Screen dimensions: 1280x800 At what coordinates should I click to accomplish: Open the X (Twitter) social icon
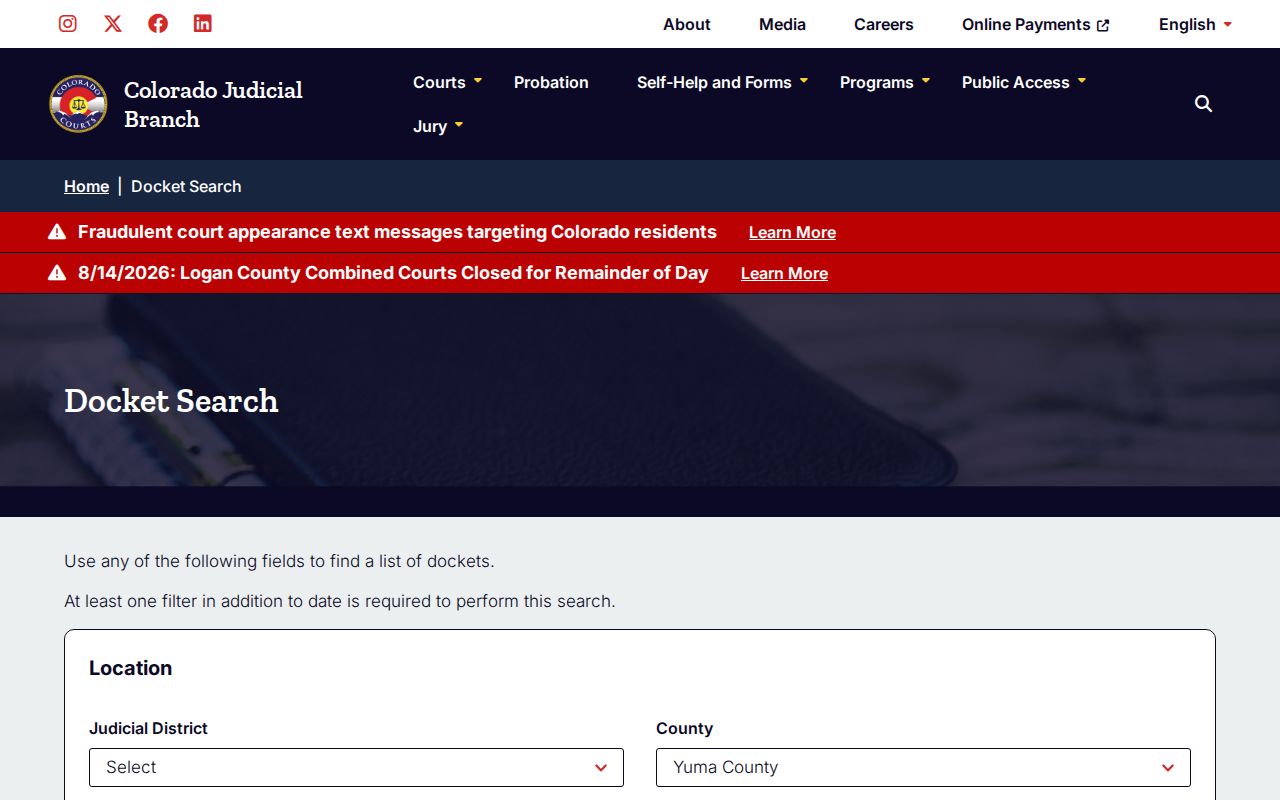click(x=113, y=23)
